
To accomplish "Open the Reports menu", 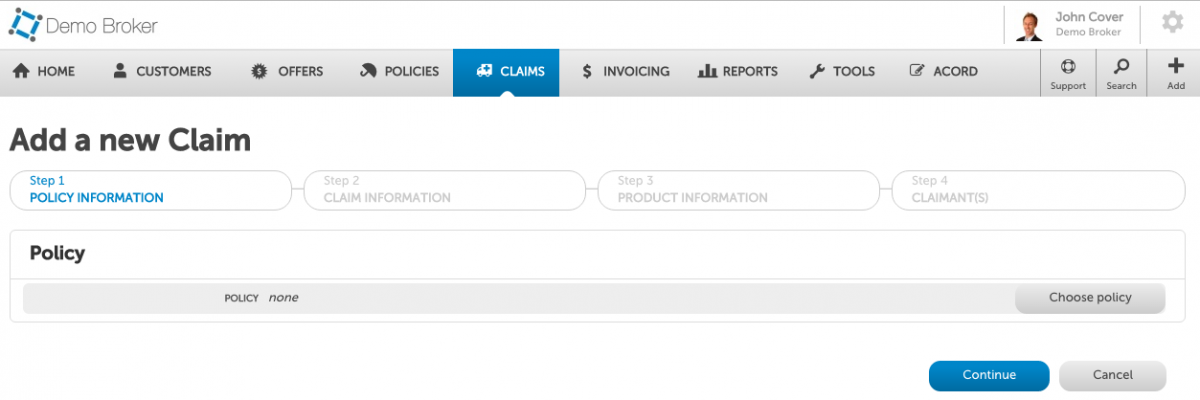I will [737, 72].
